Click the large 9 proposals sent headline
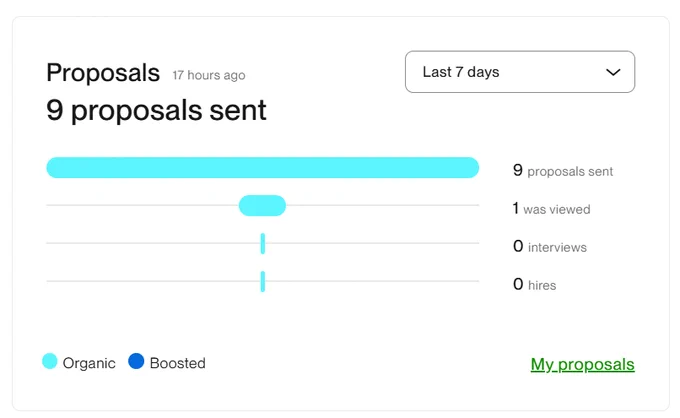This screenshot has height=418, width=680. point(156,110)
